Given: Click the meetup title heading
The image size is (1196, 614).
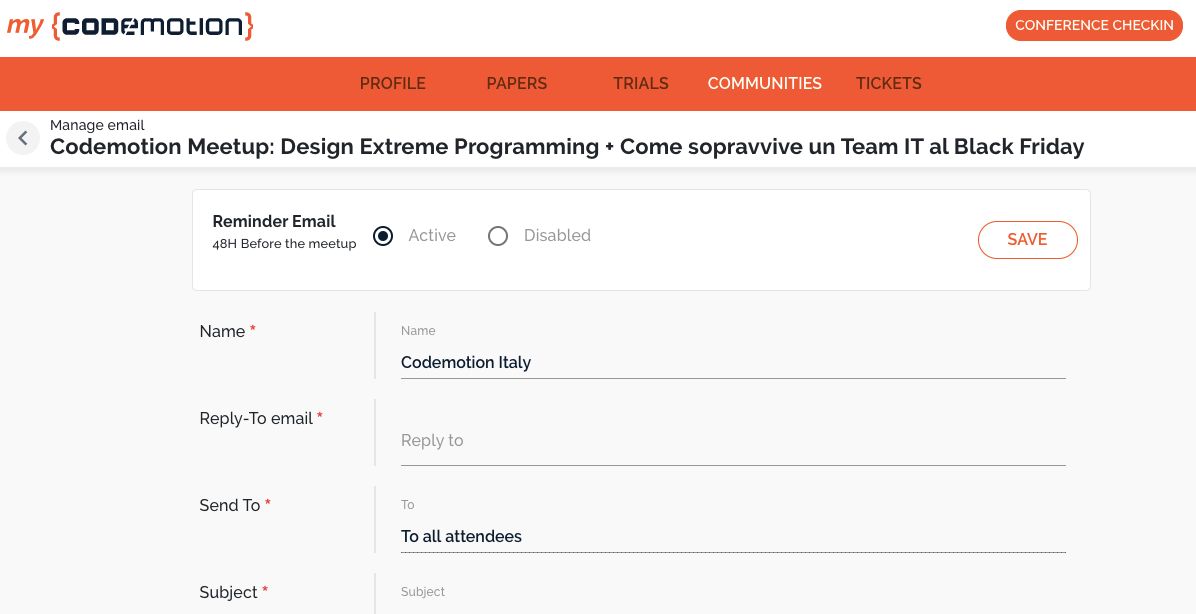Looking at the screenshot, I should (567, 146).
